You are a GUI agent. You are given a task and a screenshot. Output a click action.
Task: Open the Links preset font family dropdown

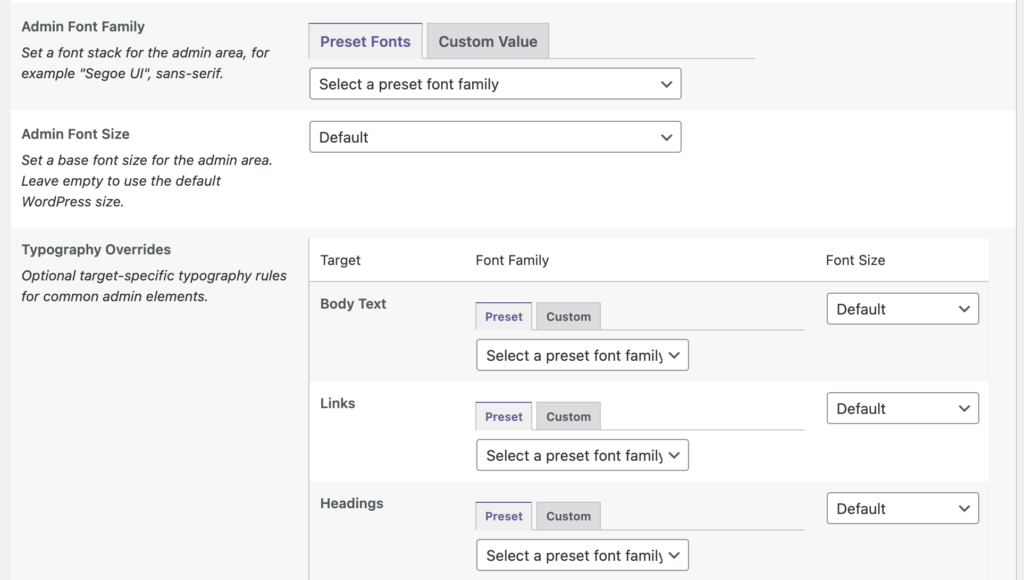click(582, 455)
